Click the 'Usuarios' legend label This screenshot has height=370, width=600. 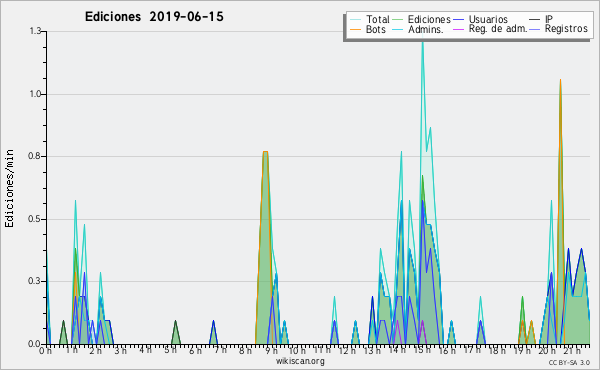click(488, 19)
